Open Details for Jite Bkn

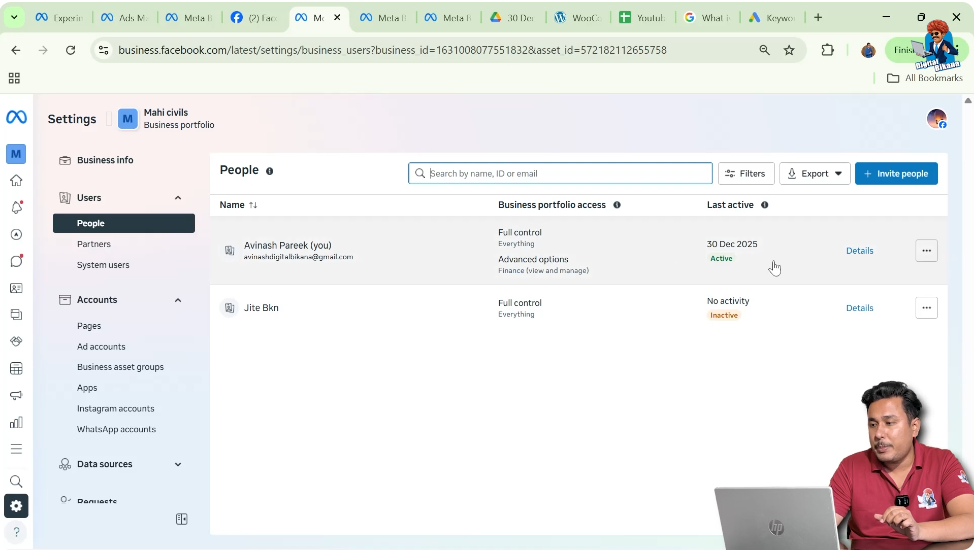[859, 308]
